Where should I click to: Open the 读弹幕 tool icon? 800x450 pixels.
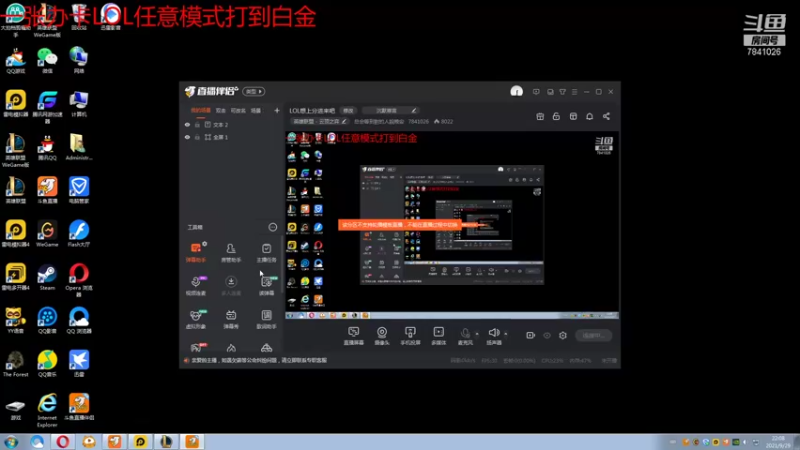266,285
